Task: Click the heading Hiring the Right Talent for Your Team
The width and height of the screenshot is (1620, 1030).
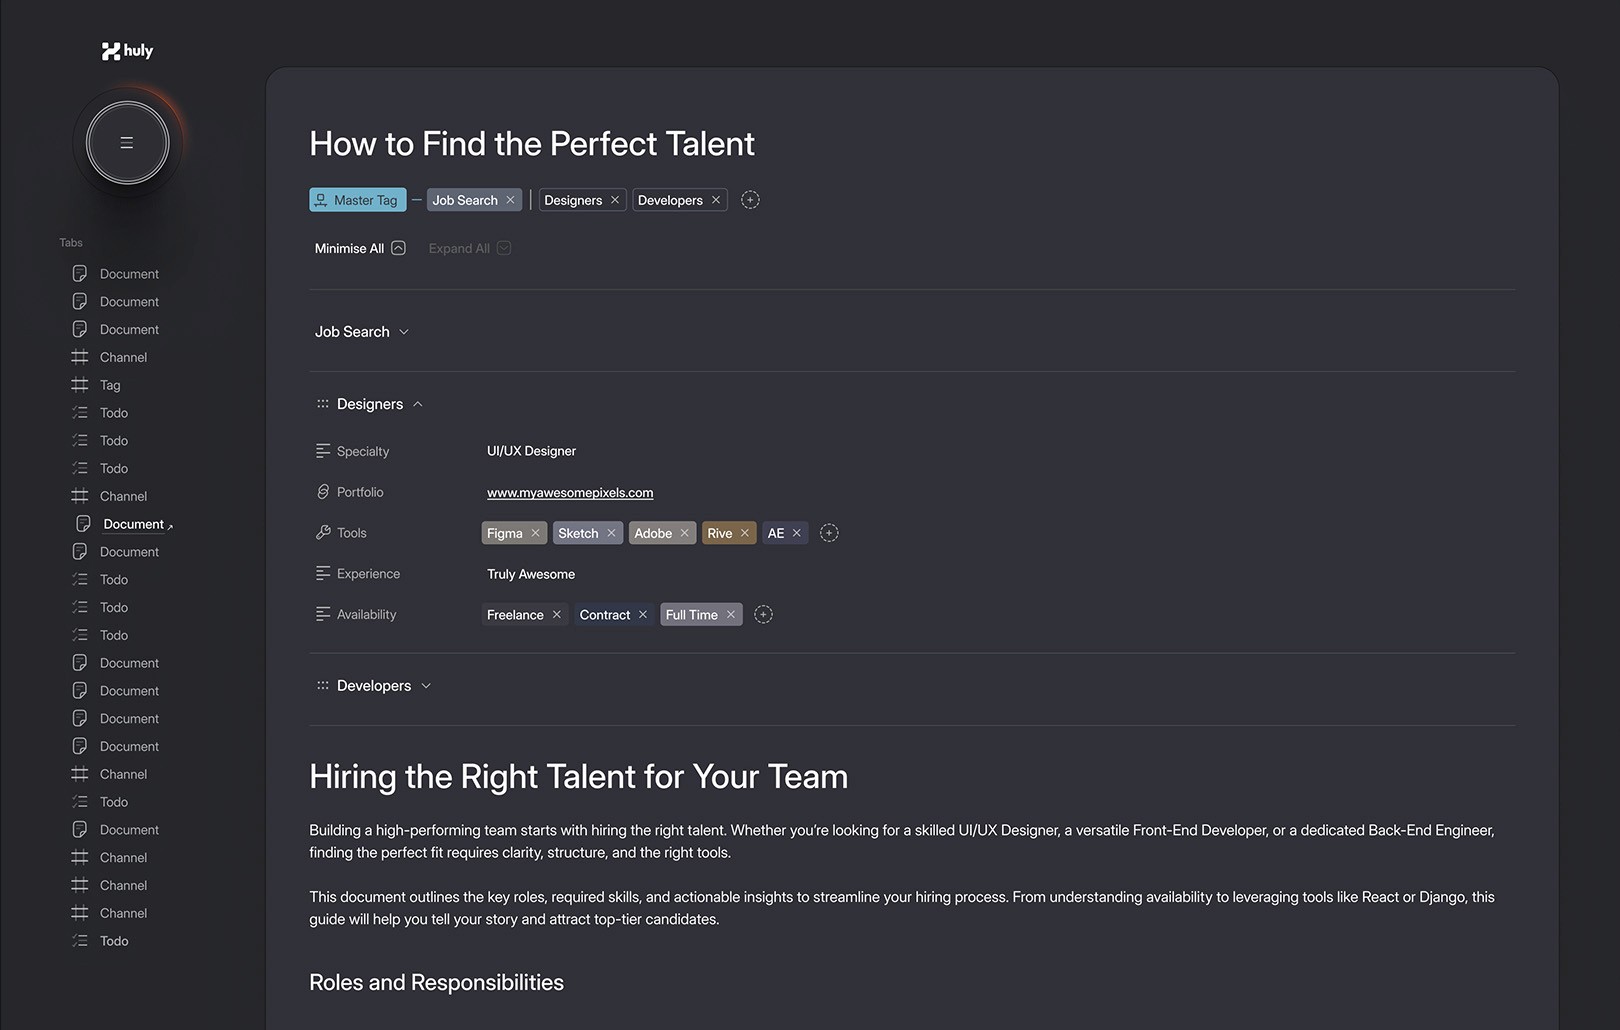Action: [x=579, y=777]
